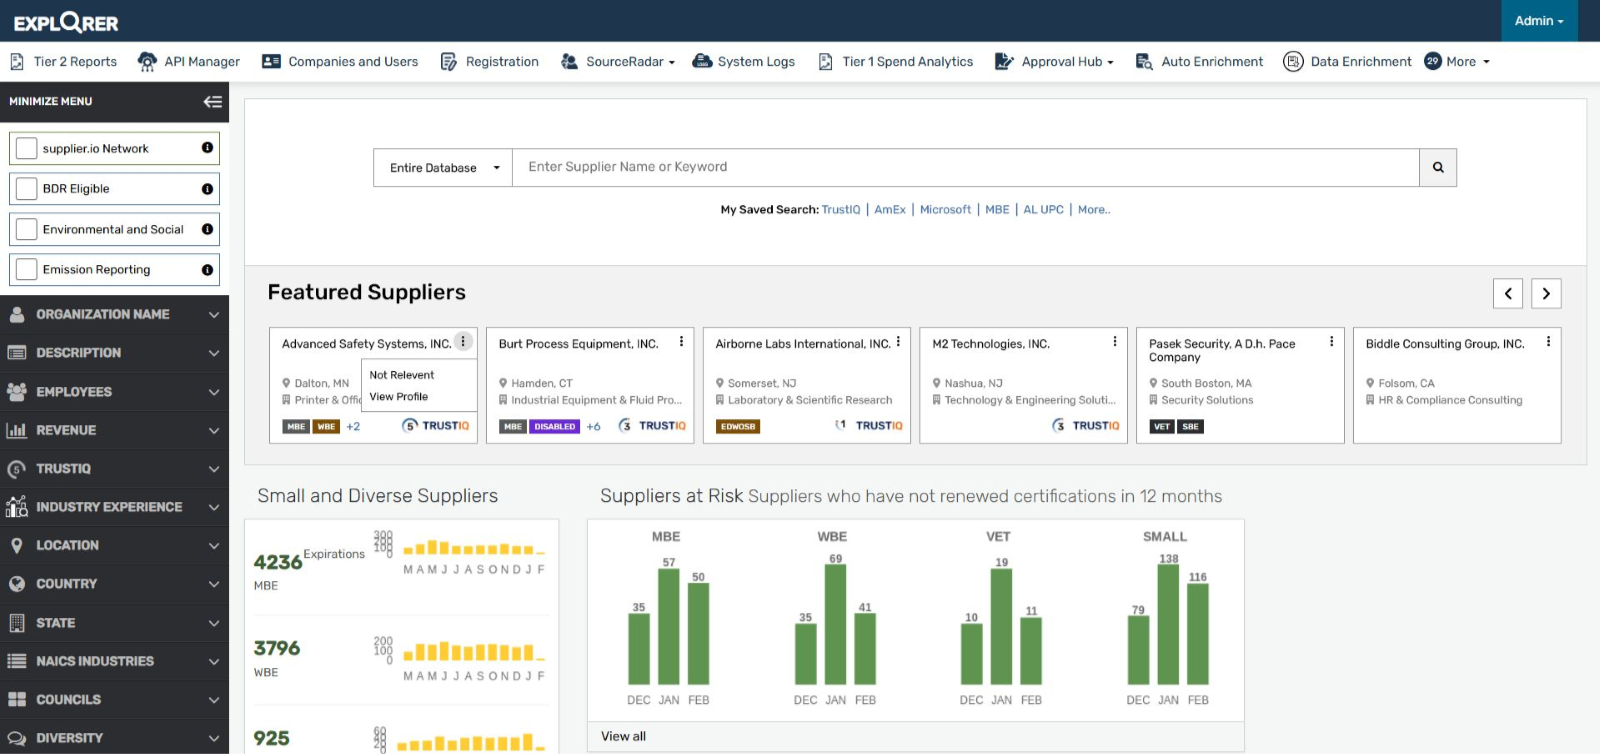Click Companies and Users icon
The width and height of the screenshot is (1600, 754).
click(x=271, y=62)
